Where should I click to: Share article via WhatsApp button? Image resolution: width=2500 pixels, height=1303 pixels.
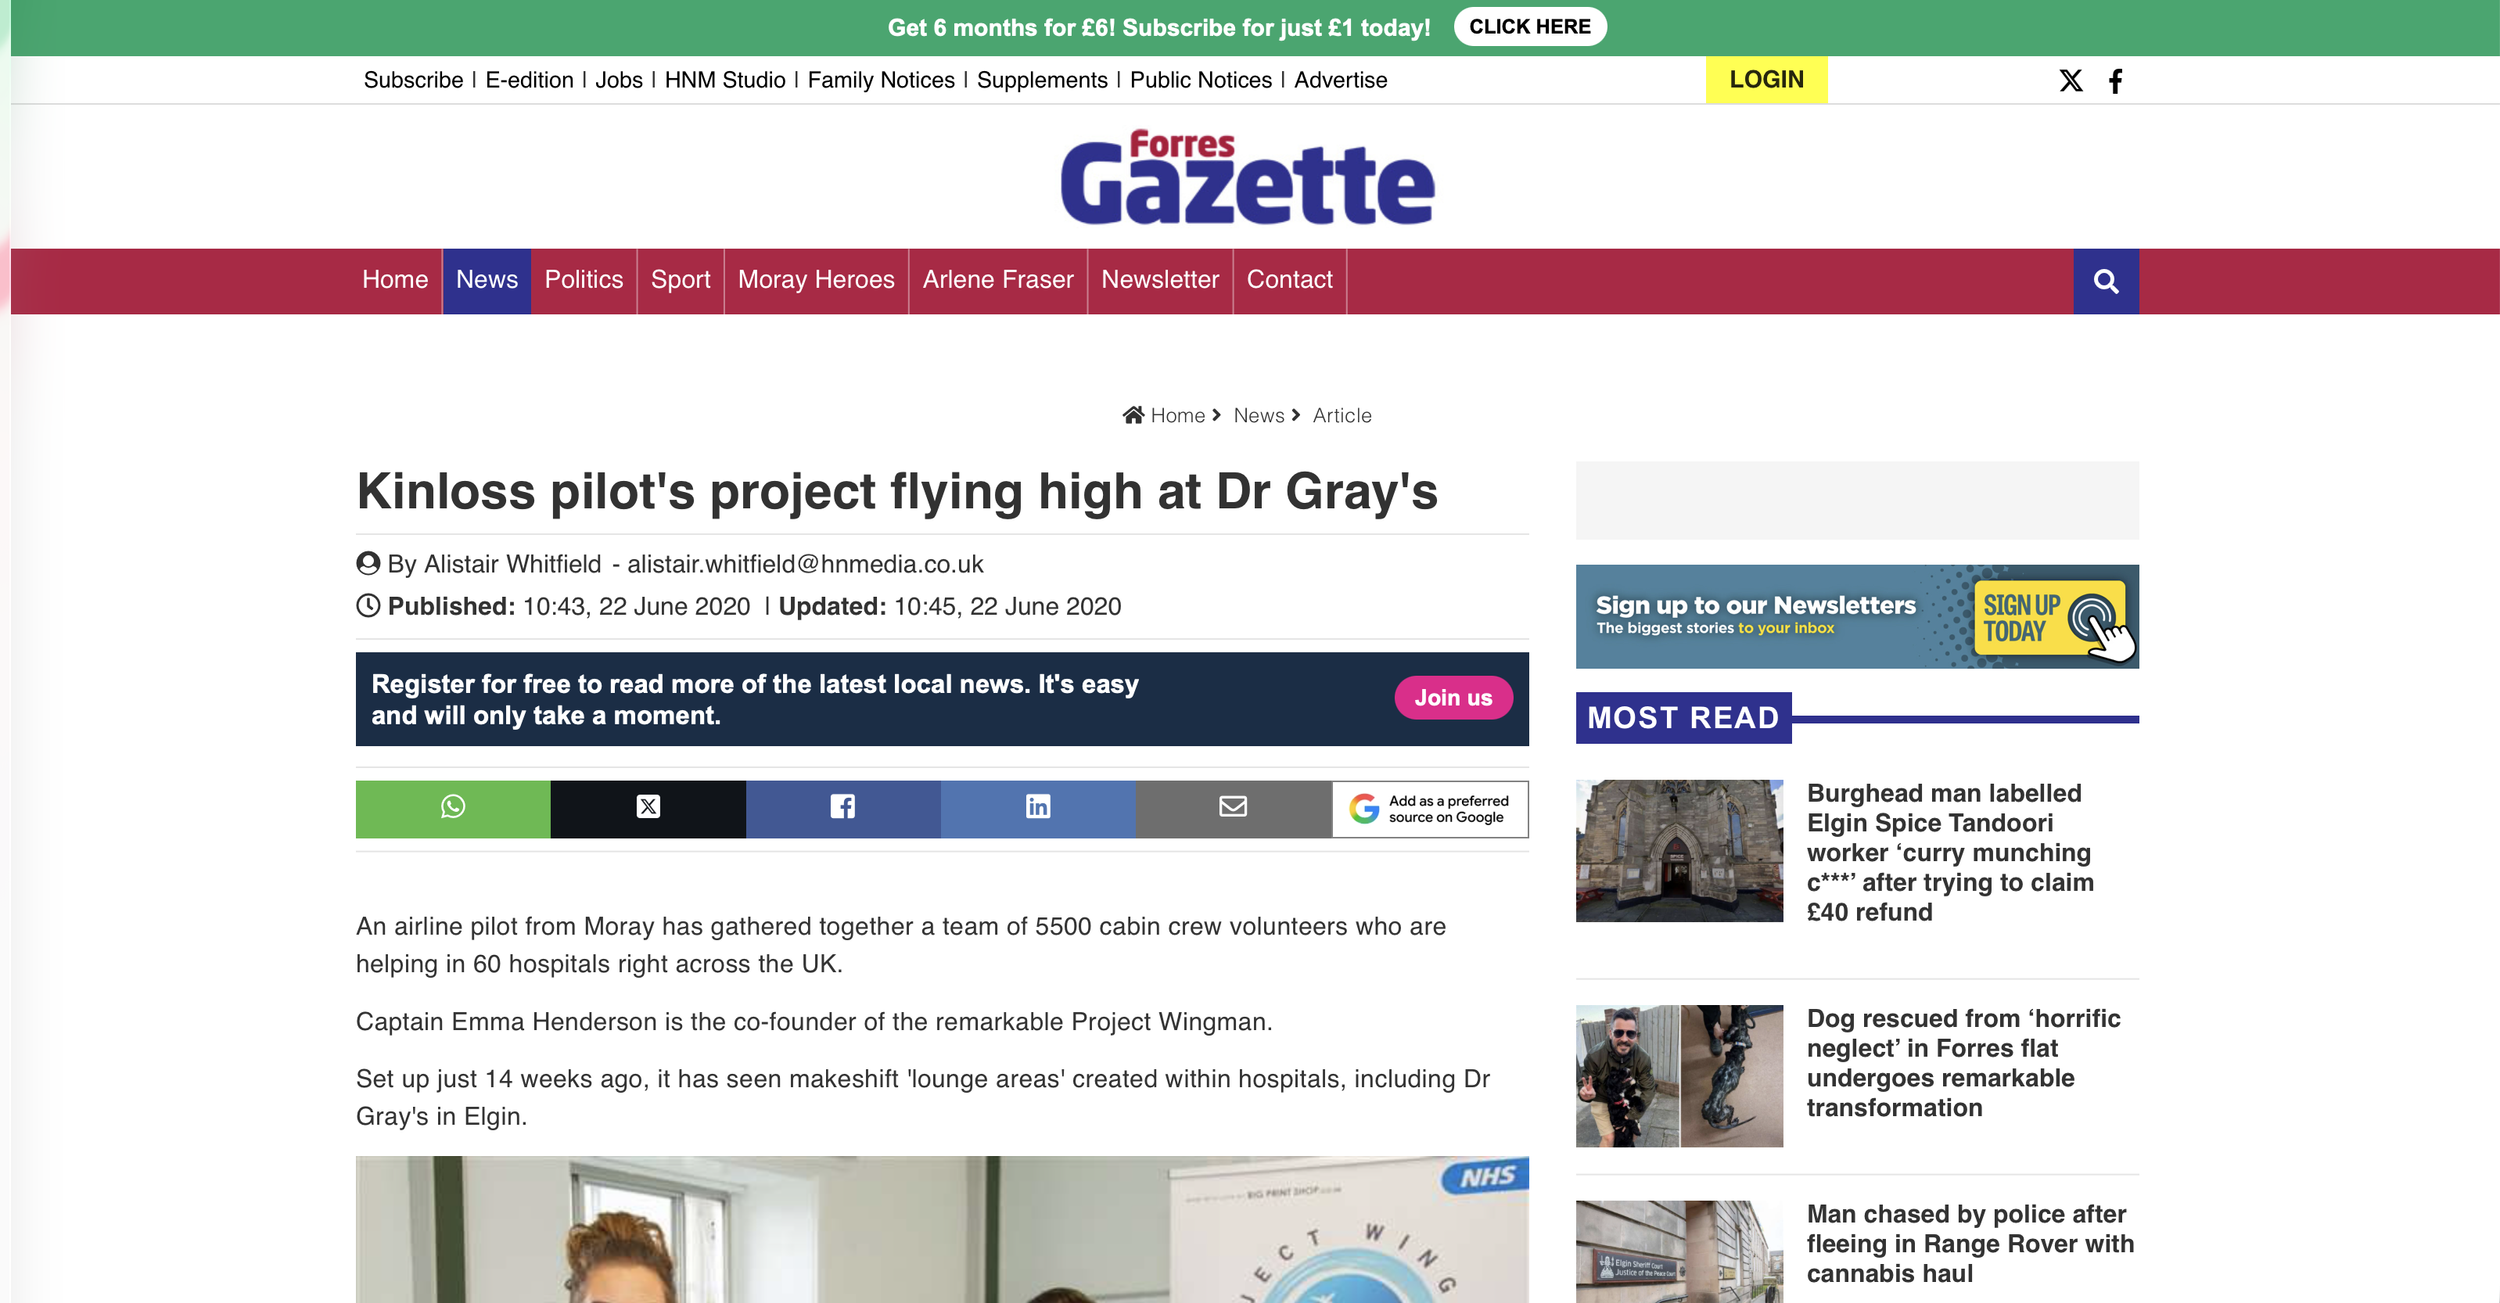(x=453, y=808)
